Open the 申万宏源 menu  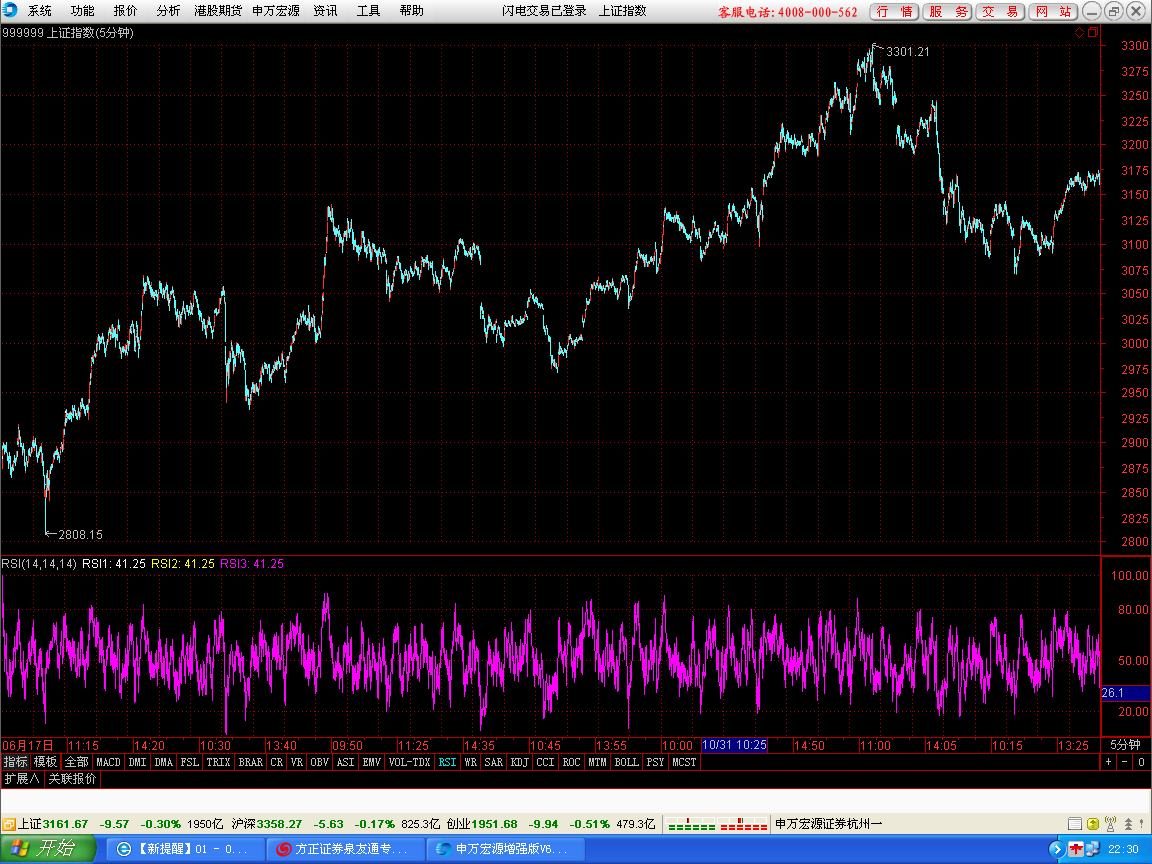[276, 10]
